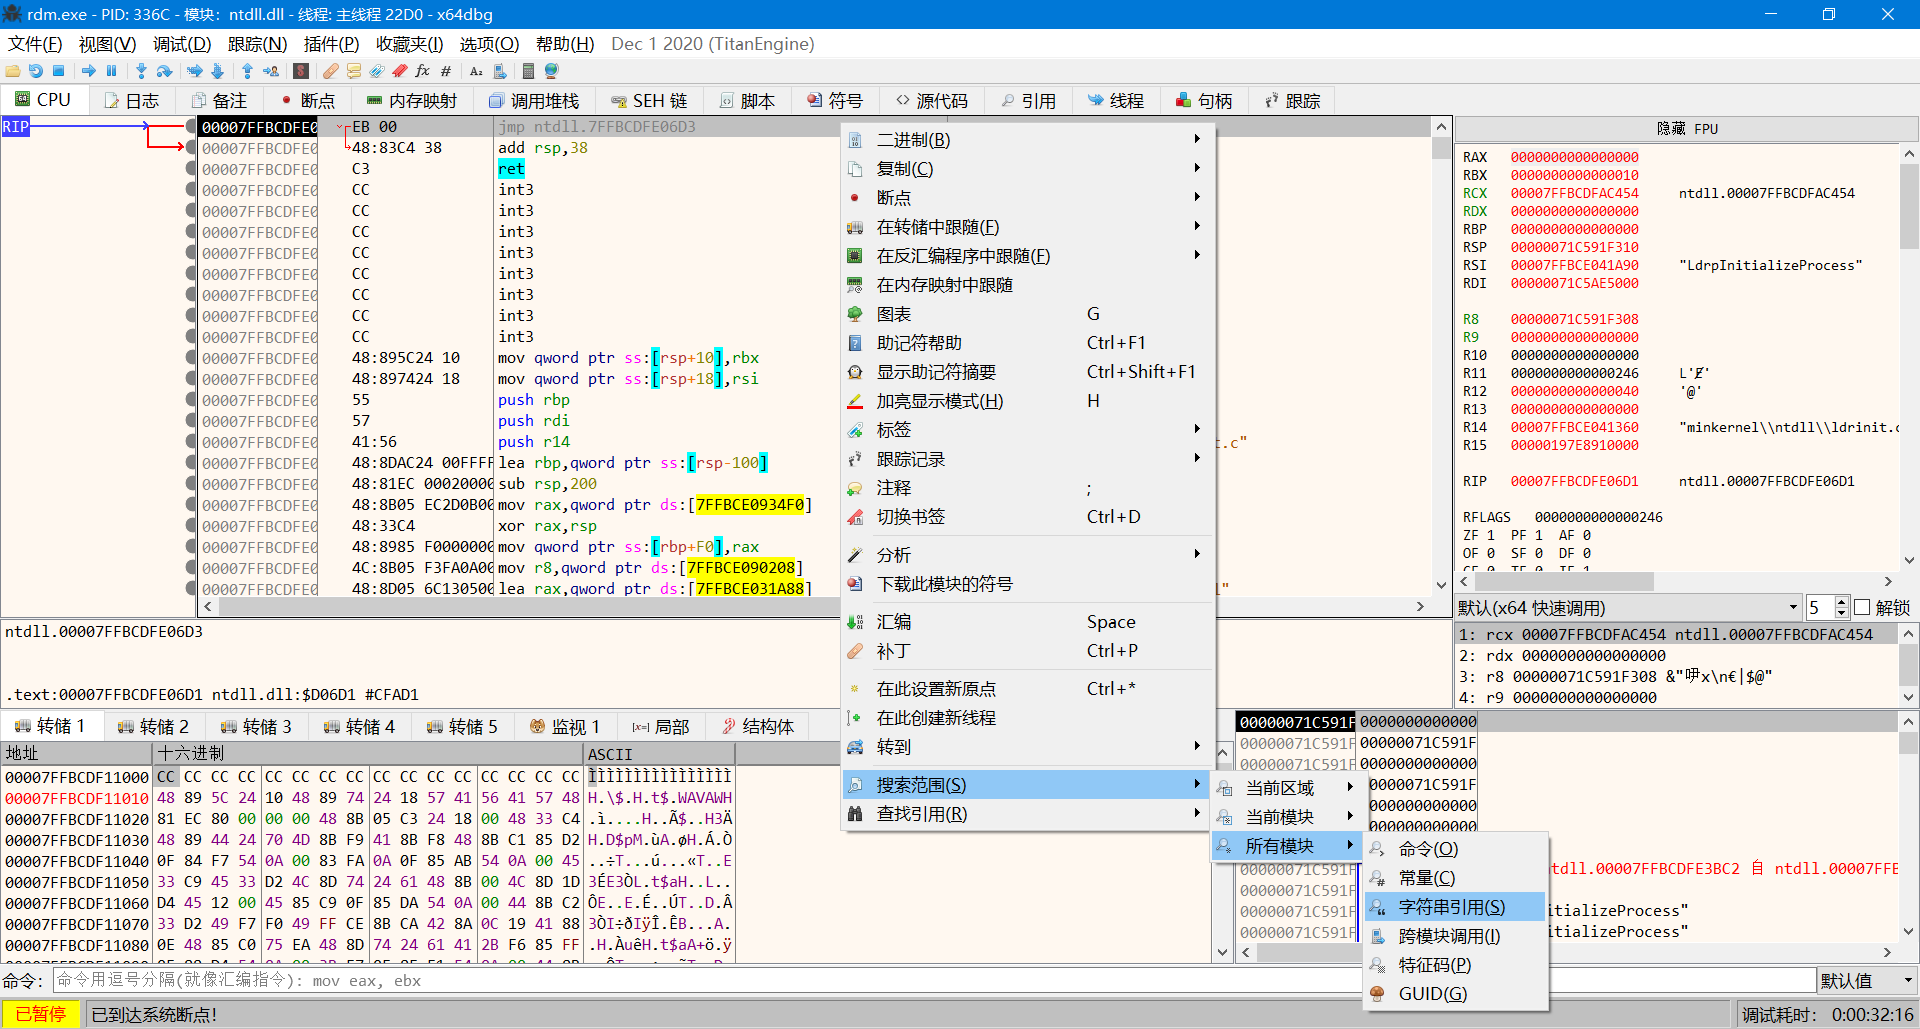
Task: Expand the 转到 submenu
Action: pos(1030,747)
